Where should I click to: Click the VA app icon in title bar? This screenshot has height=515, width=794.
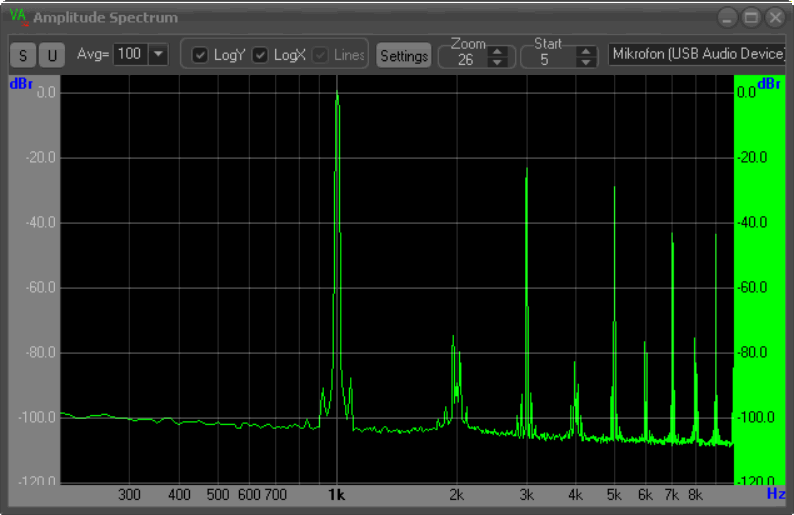(x=18, y=17)
